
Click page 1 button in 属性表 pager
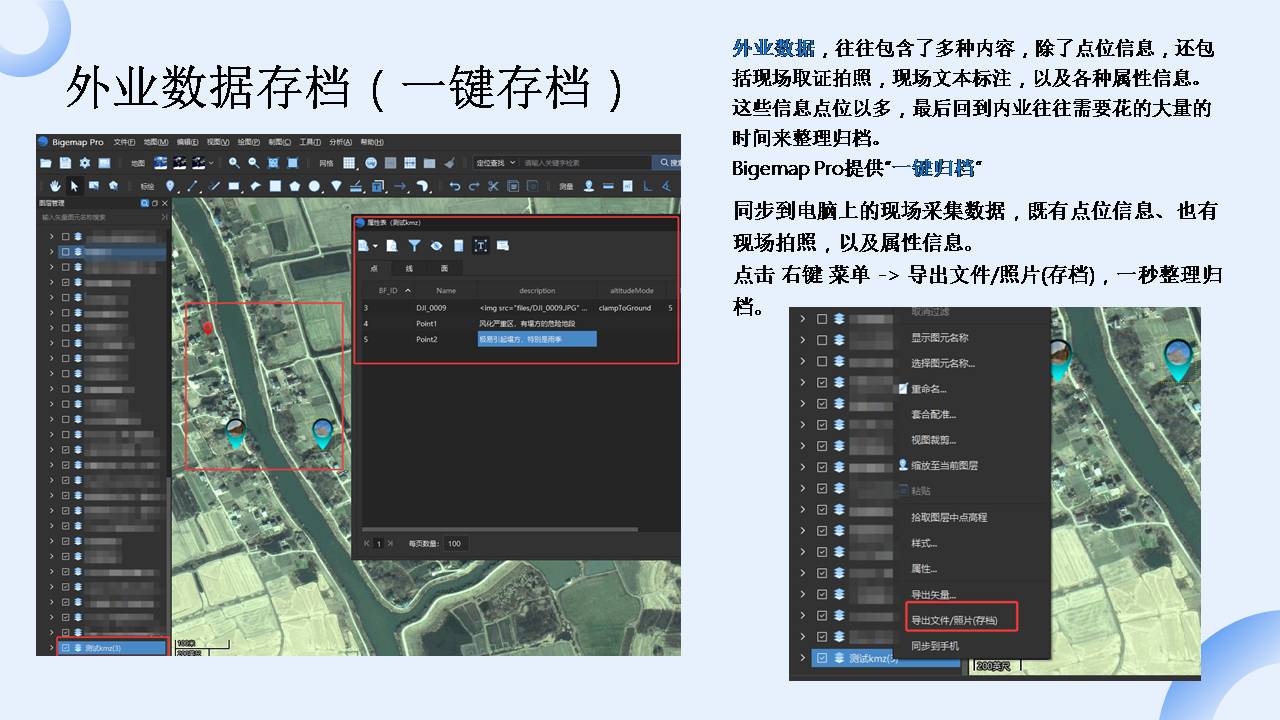point(379,543)
